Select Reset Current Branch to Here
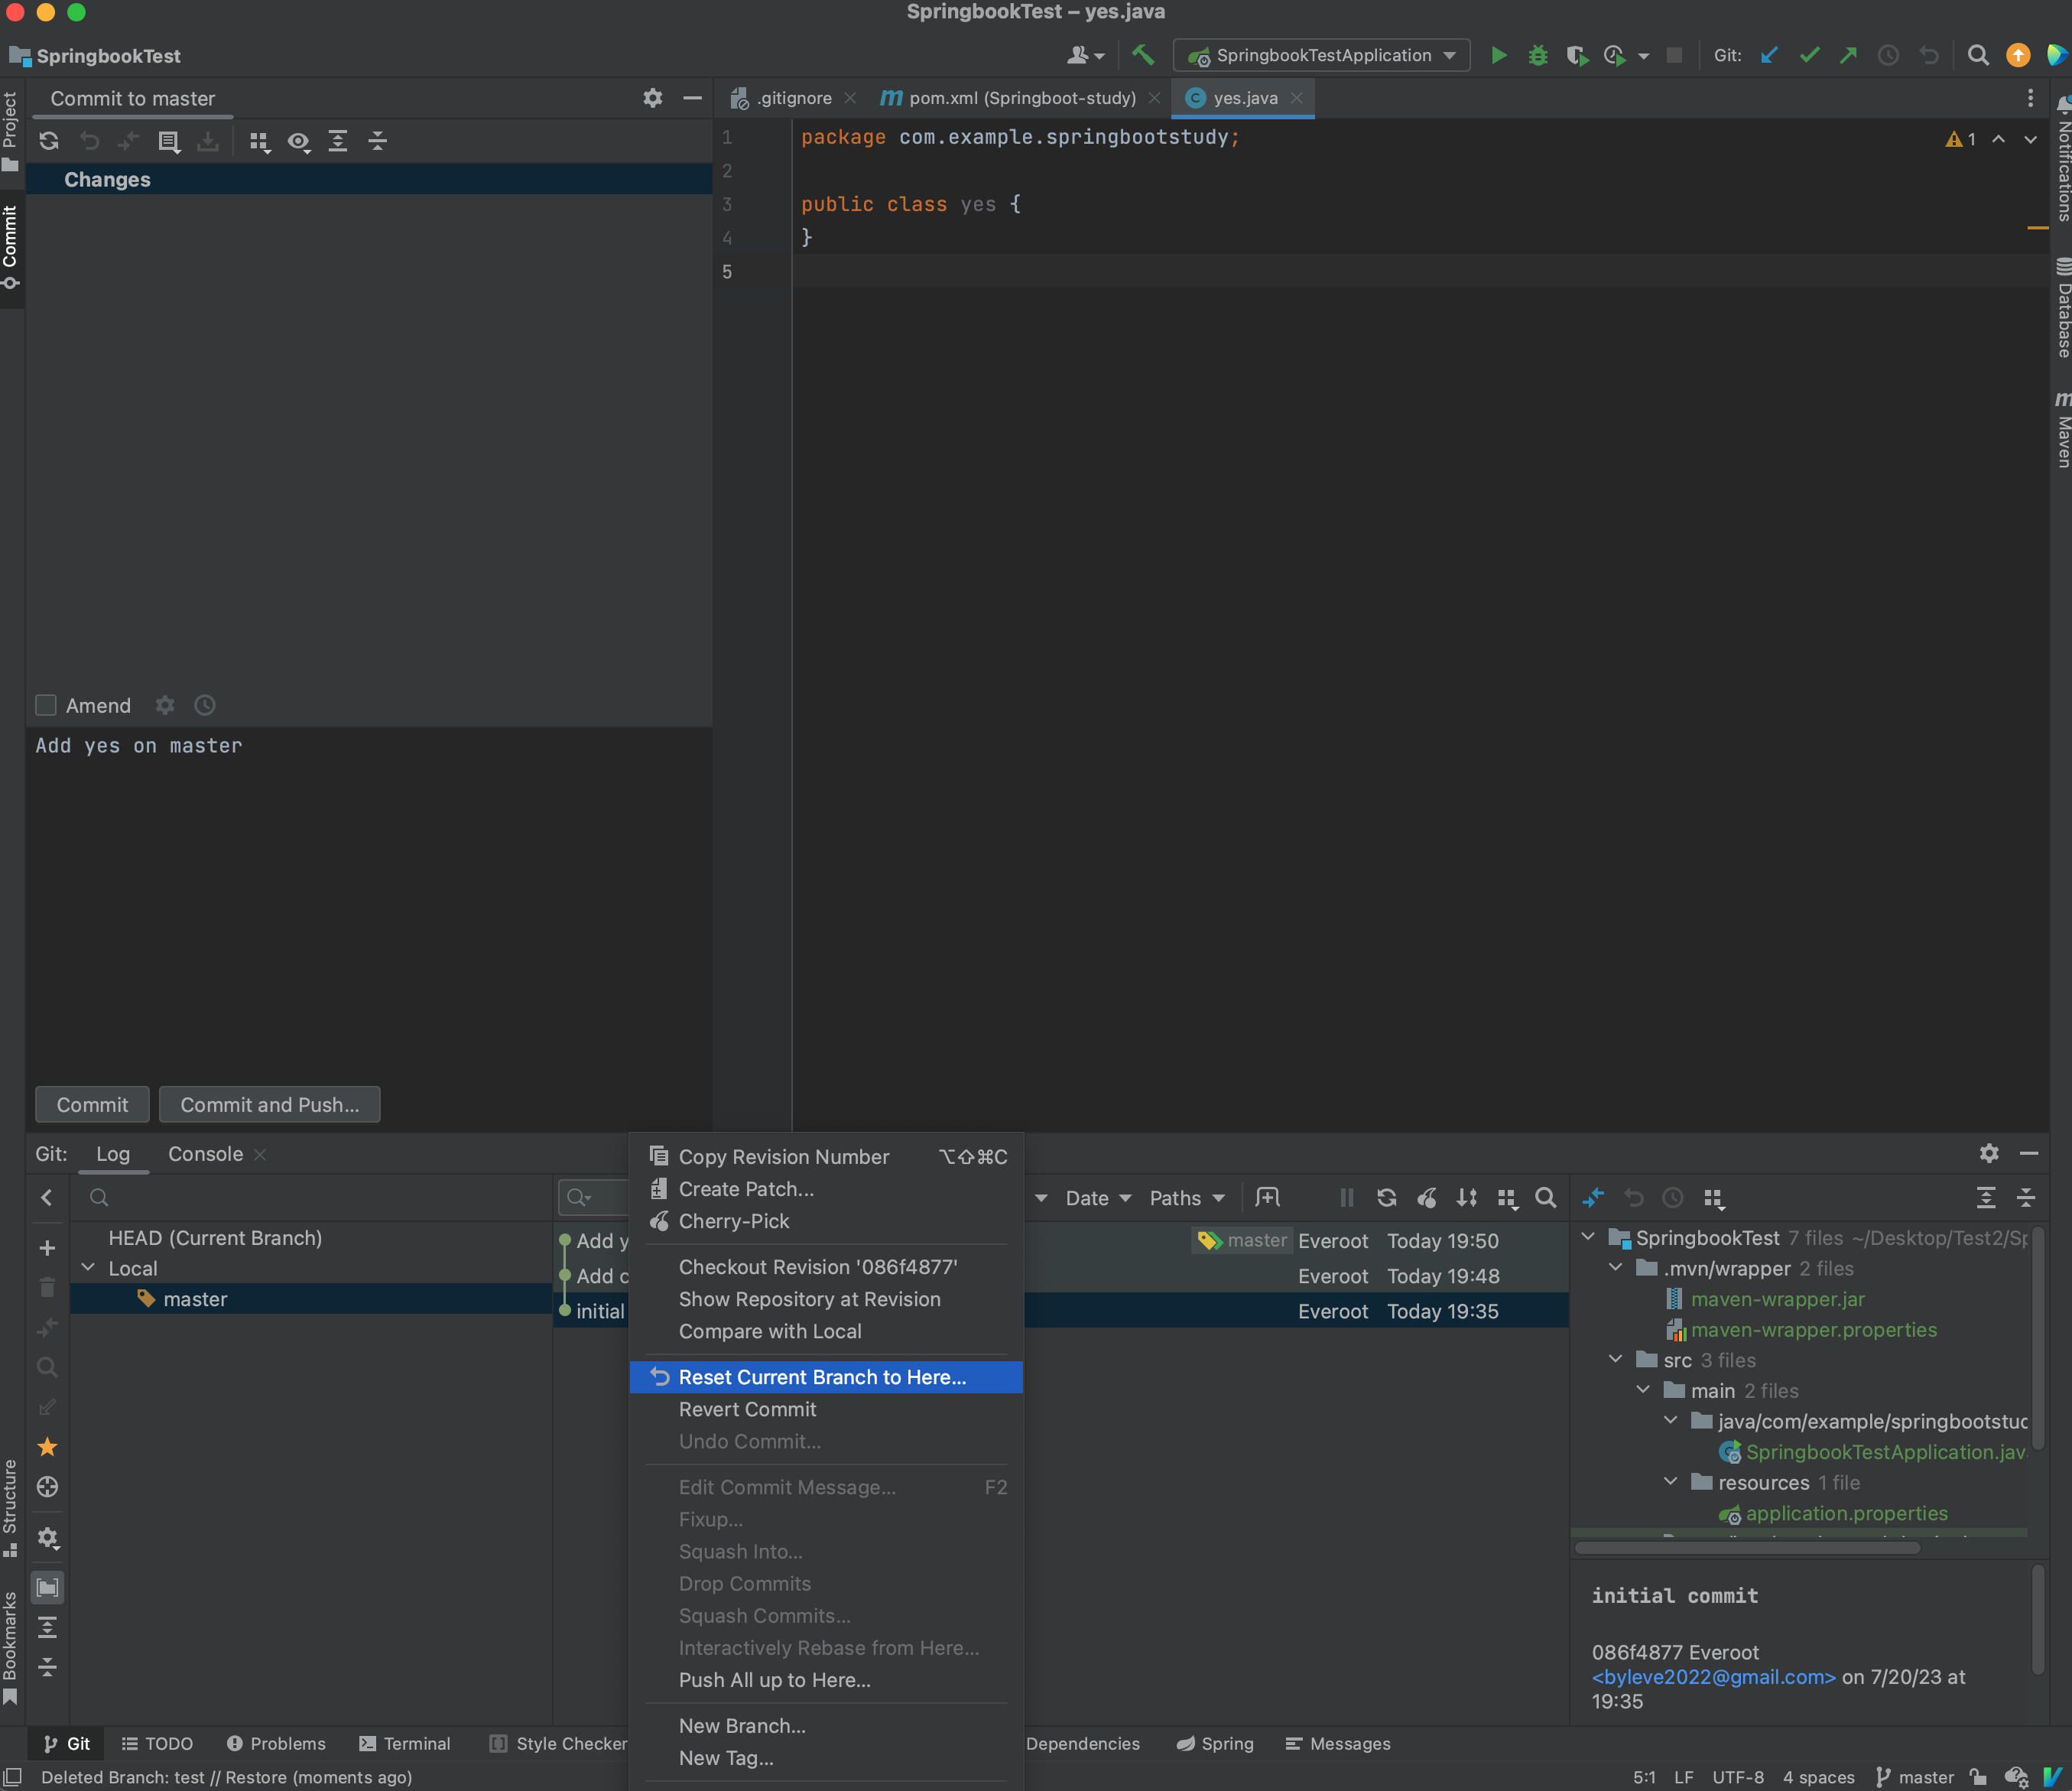 (x=826, y=1376)
